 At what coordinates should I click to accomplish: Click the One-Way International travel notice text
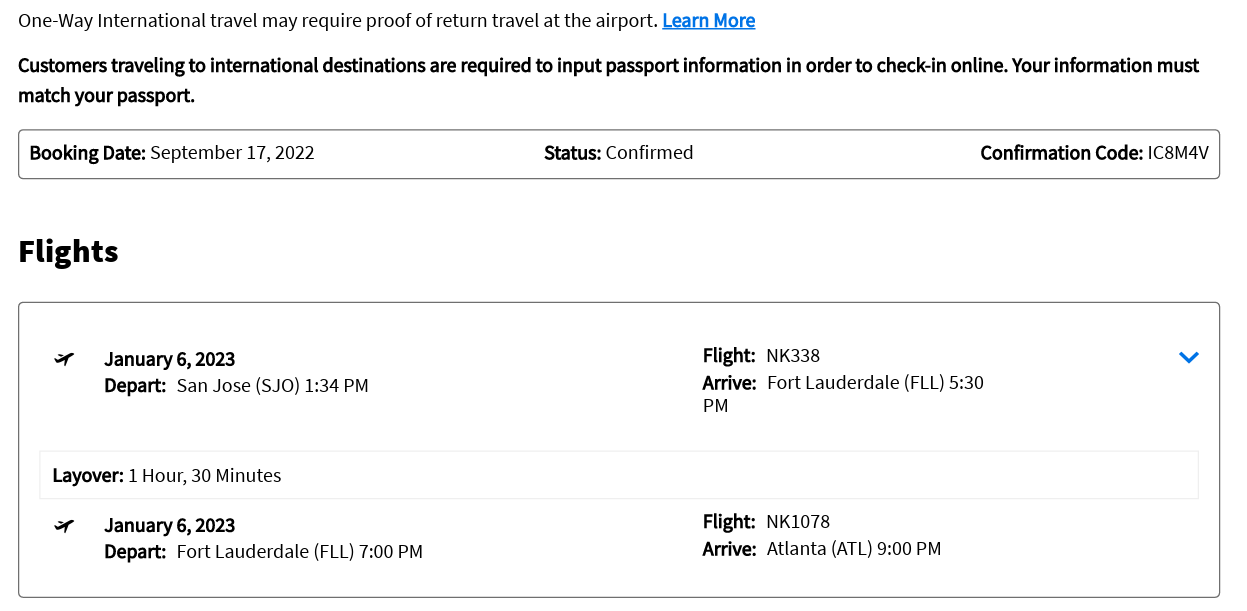(x=338, y=21)
